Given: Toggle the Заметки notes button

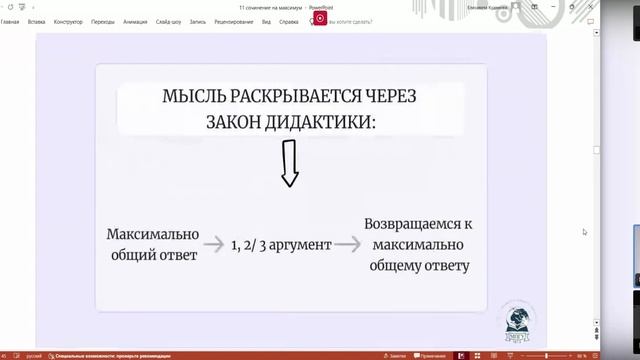Looking at the screenshot, I should (395, 356).
